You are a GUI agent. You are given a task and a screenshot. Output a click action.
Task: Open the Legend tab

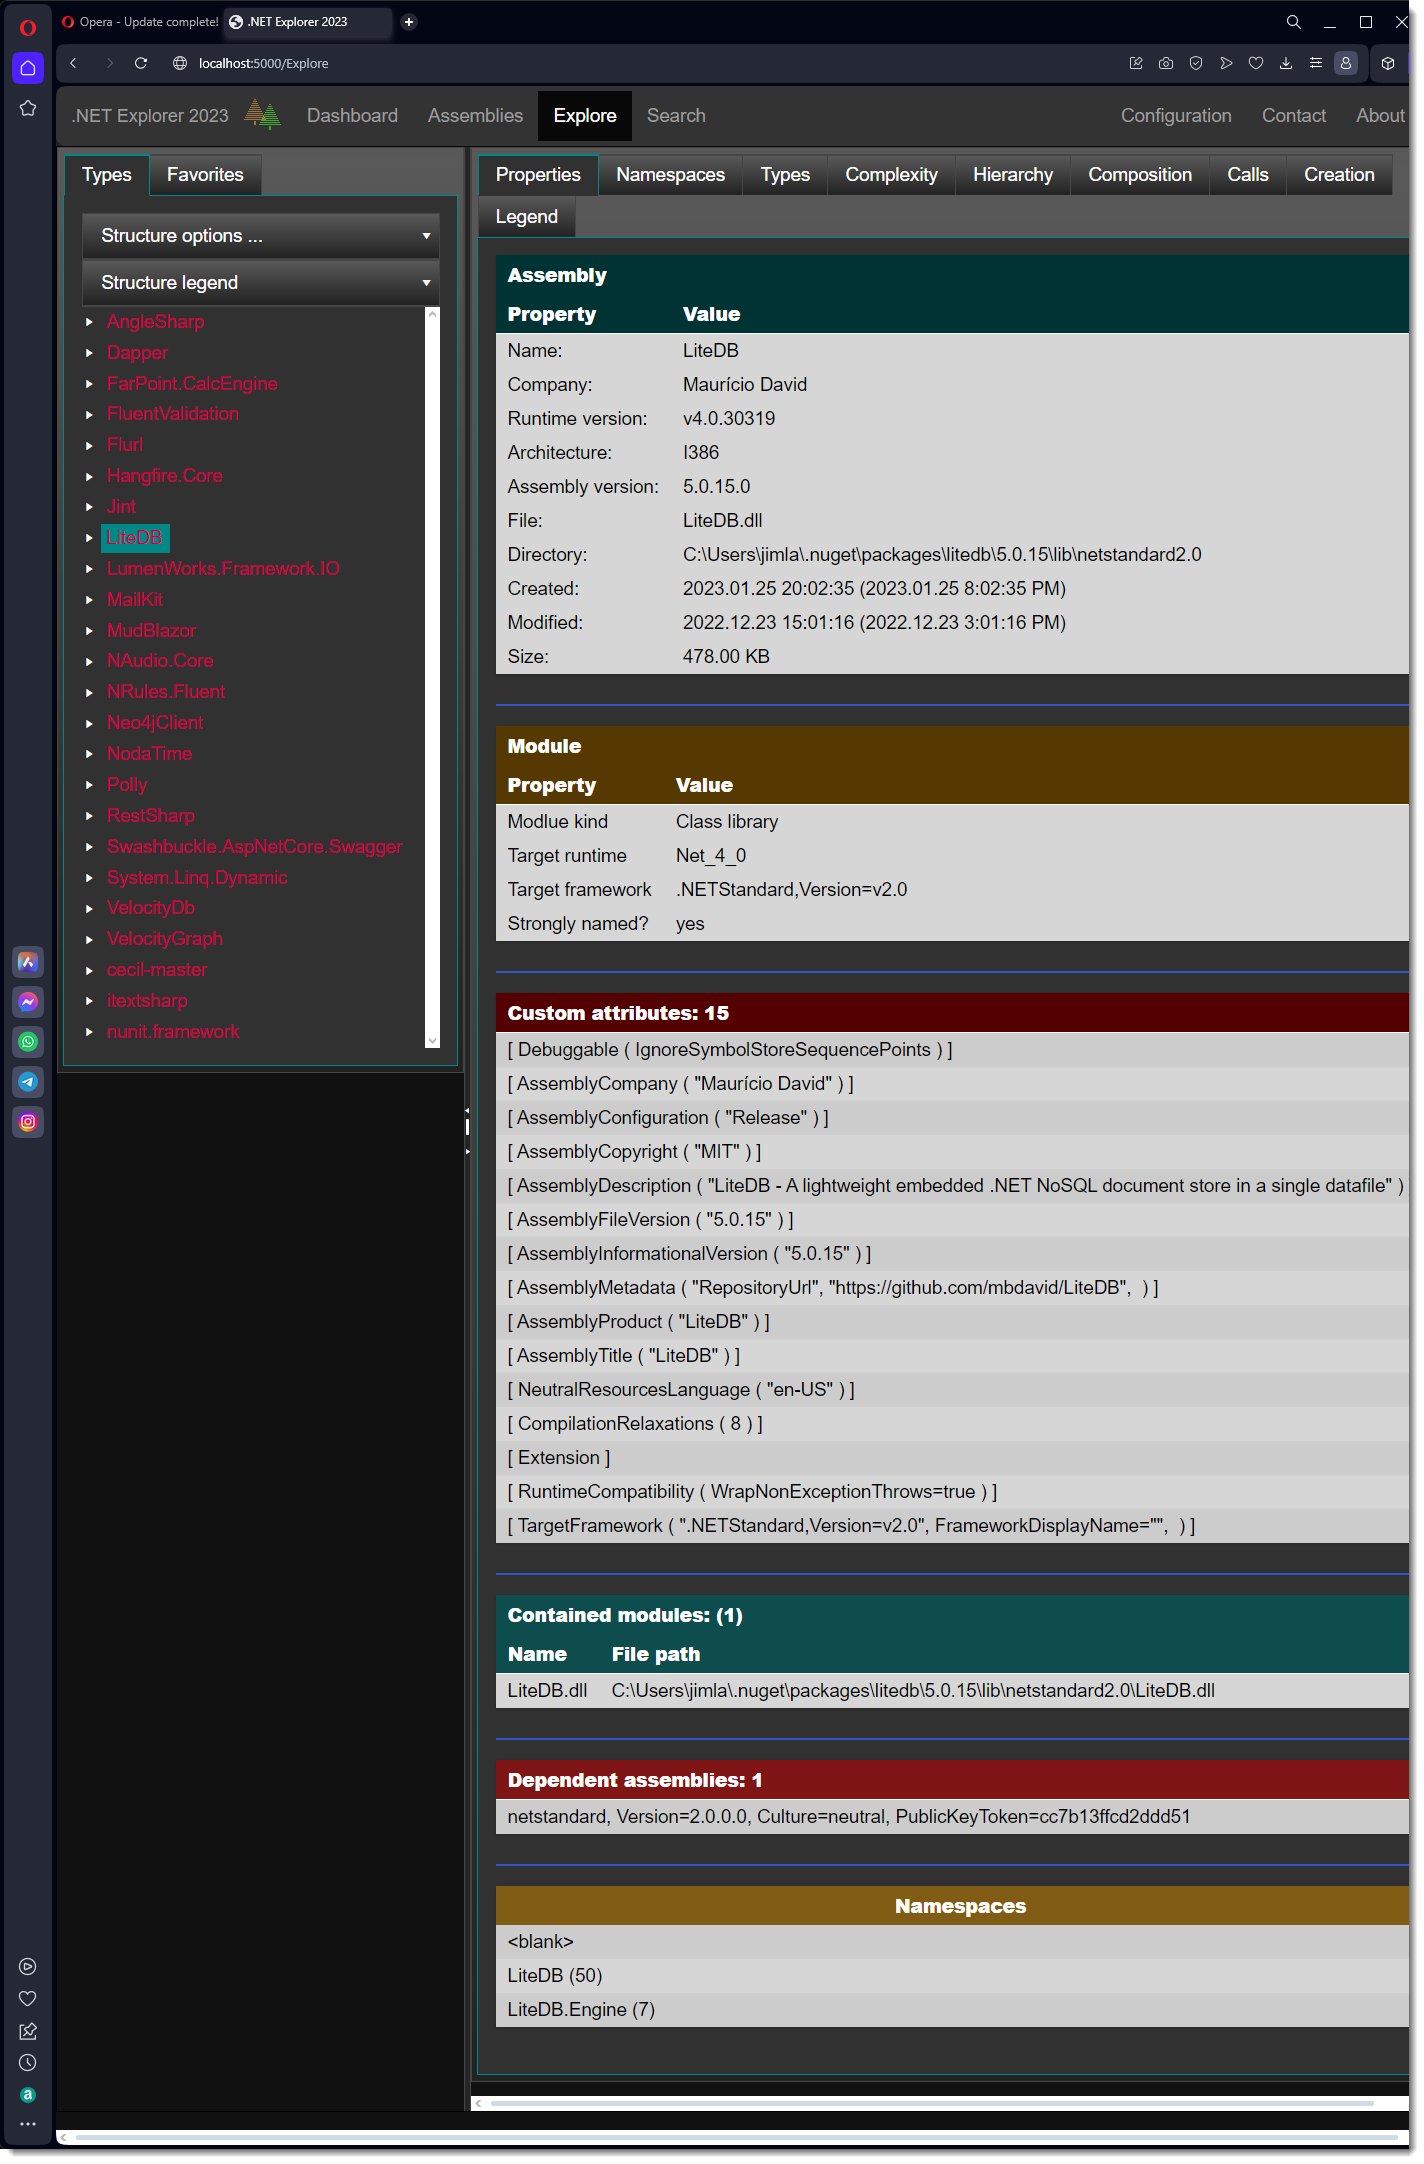pos(527,217)
